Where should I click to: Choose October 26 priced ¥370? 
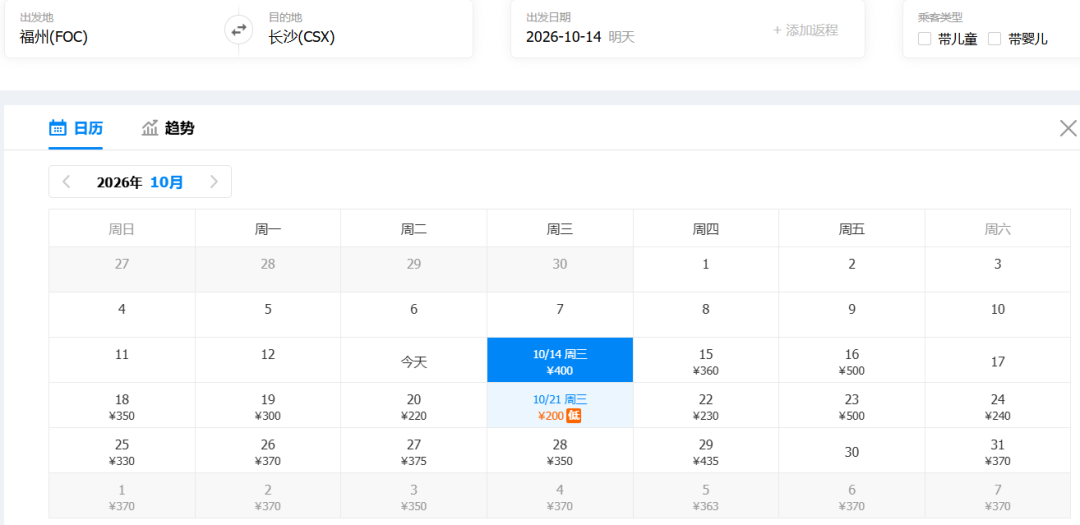click(268, 451)
